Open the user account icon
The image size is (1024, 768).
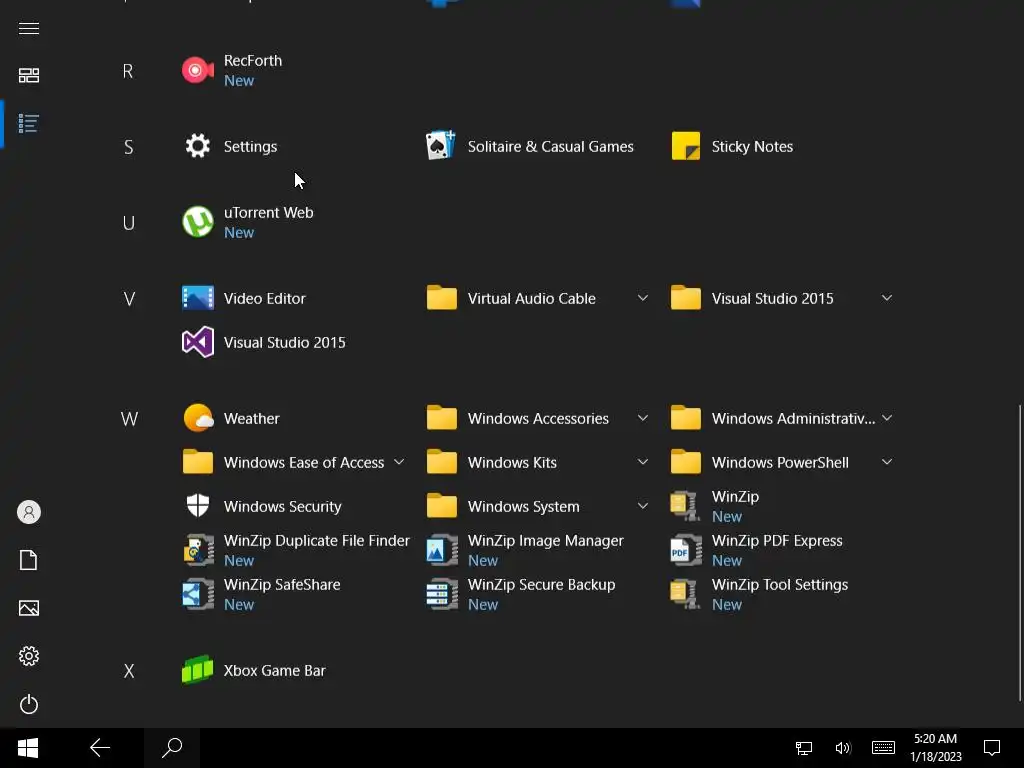(29, 512)
